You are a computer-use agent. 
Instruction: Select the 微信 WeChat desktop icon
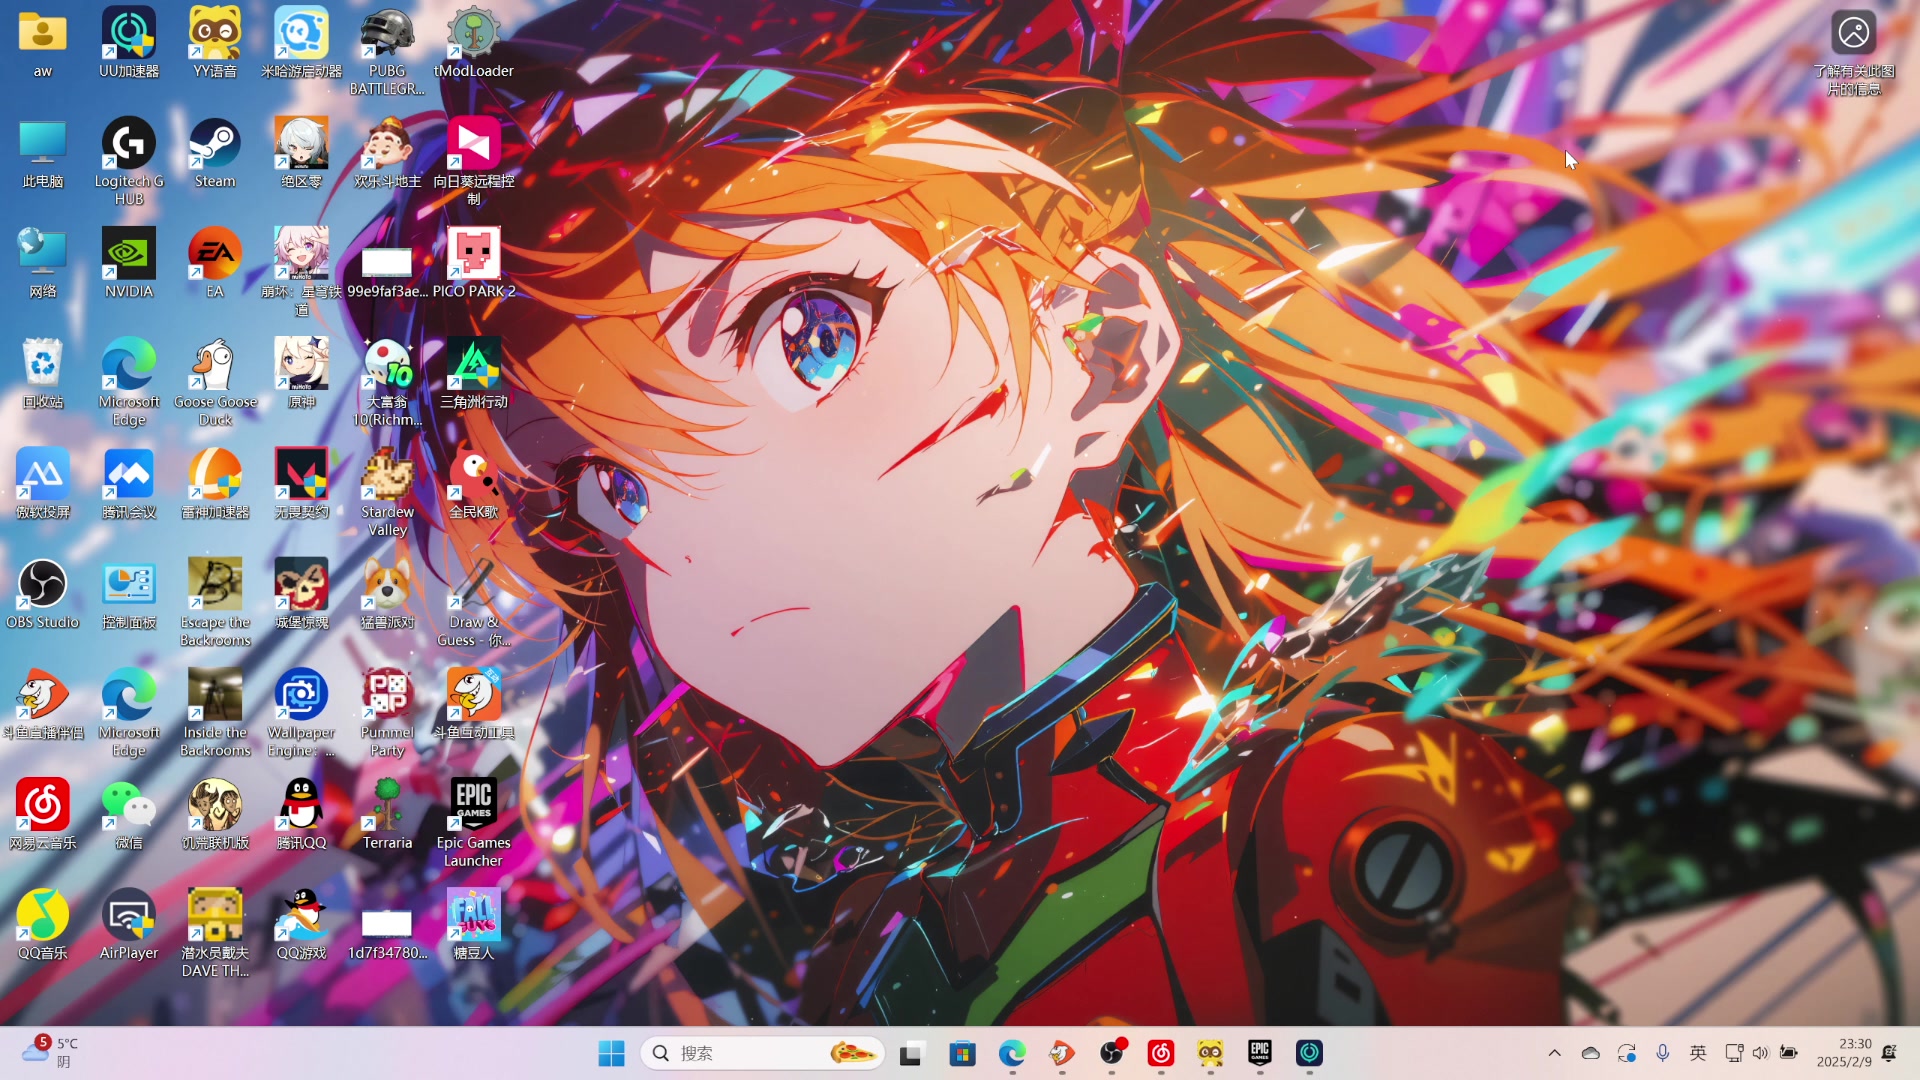pyautogui.click(x=129, y=814)
